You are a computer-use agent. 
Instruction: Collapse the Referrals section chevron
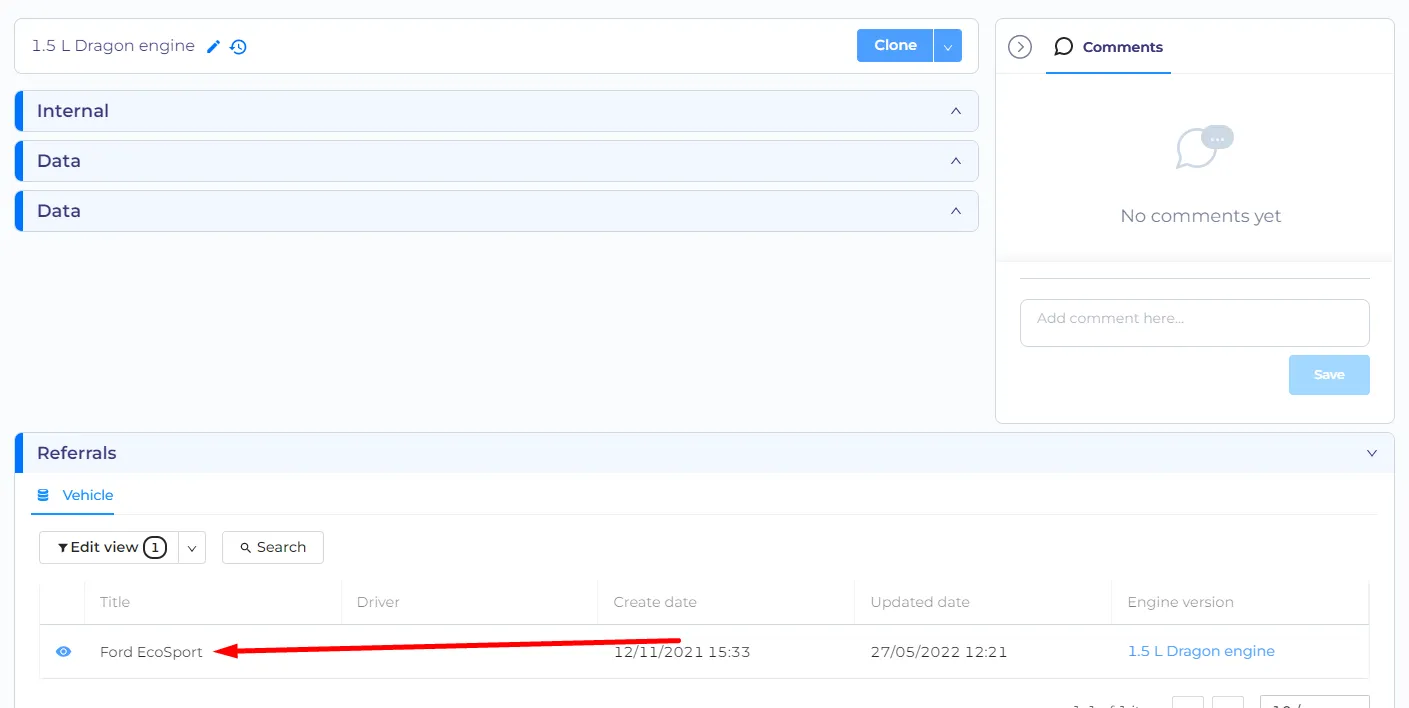click(x=1372, y=453)
